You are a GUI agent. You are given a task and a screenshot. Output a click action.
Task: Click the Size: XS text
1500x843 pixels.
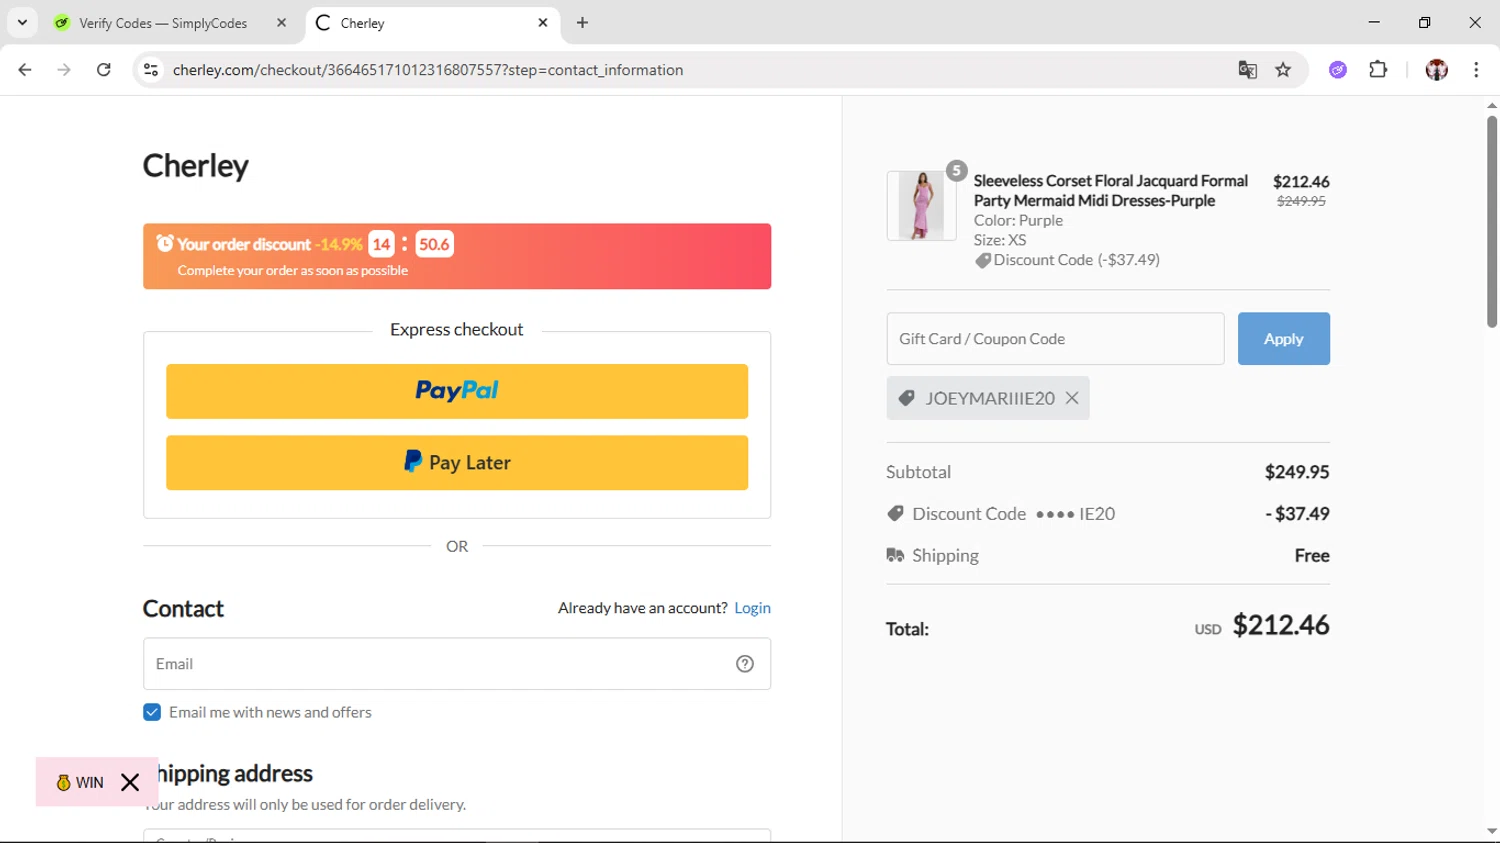click(x=1000, y=240)
